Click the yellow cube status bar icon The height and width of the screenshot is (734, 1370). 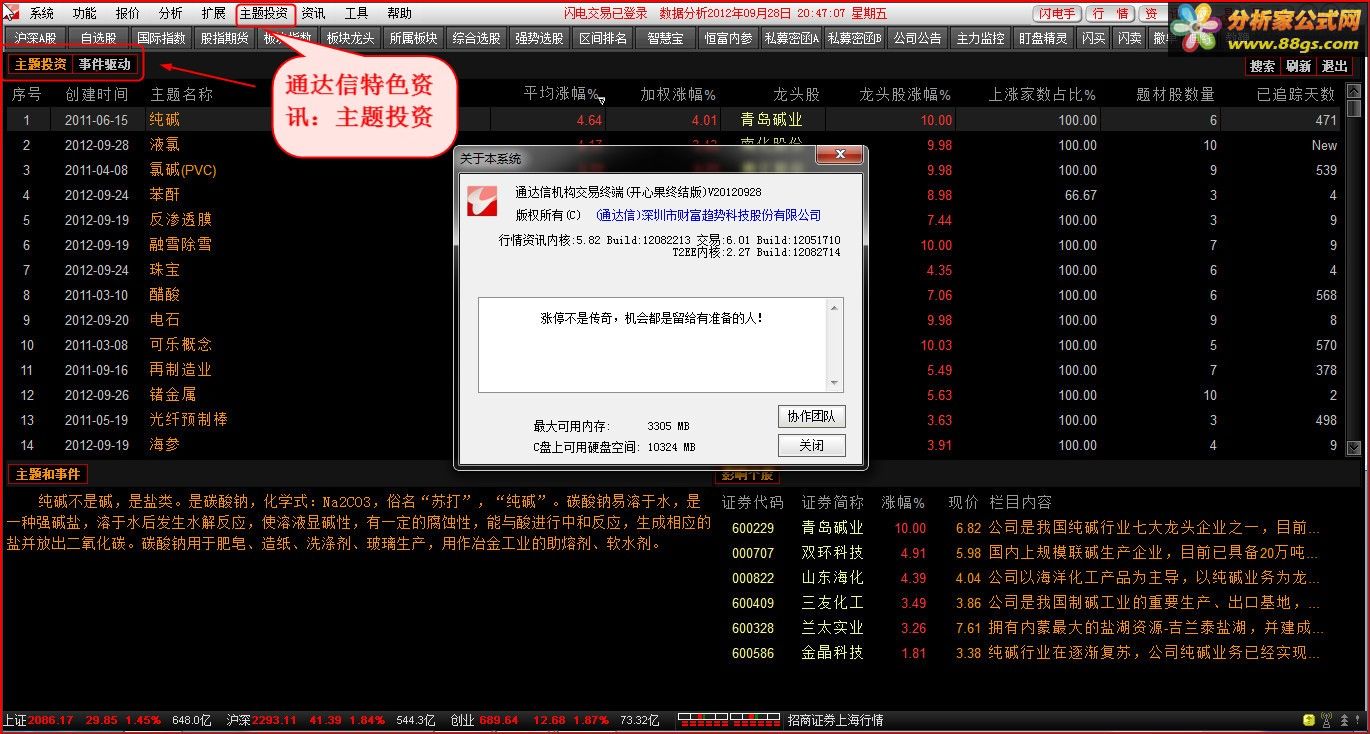point(1309,720)
